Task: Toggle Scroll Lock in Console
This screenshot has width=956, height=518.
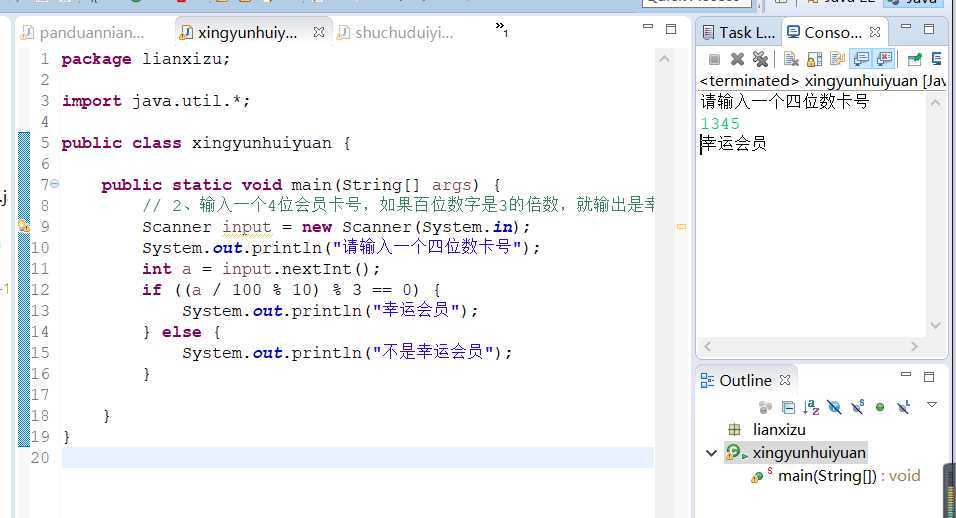Action: click(814, 59)
